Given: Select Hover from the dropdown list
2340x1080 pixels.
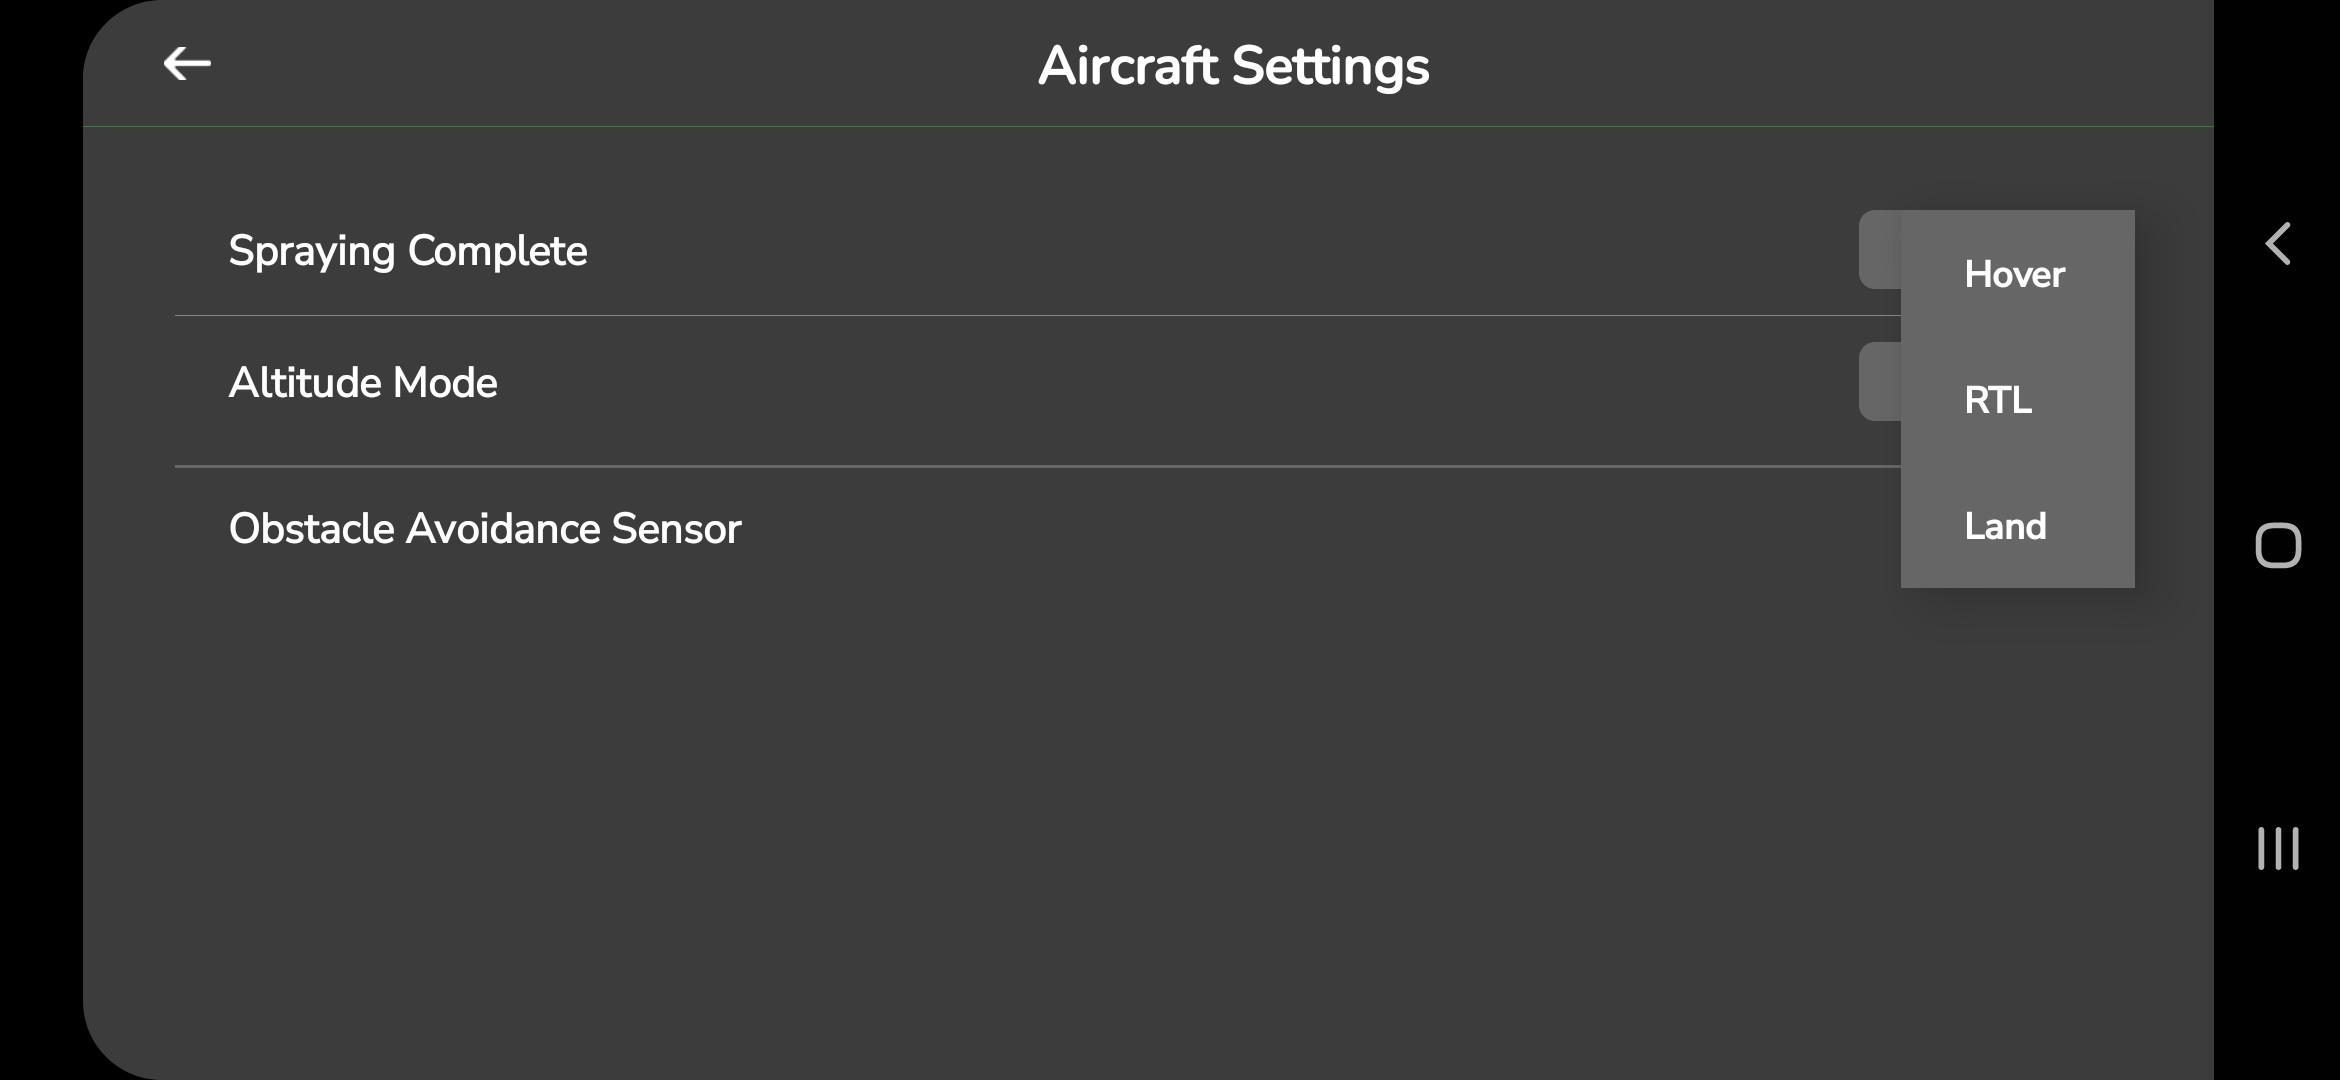Looking at the screenshot, I should pos(2014,275).
